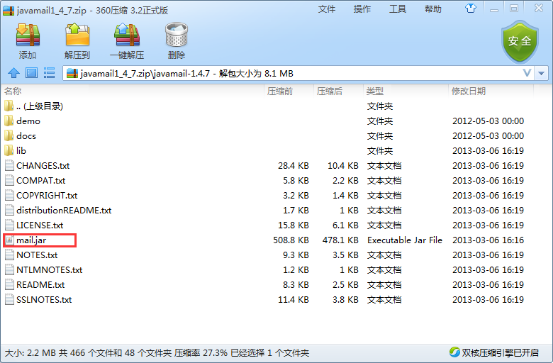Click the V chevron in address bar
This screenshot has height=363, width=553.
tap(527, 73)
